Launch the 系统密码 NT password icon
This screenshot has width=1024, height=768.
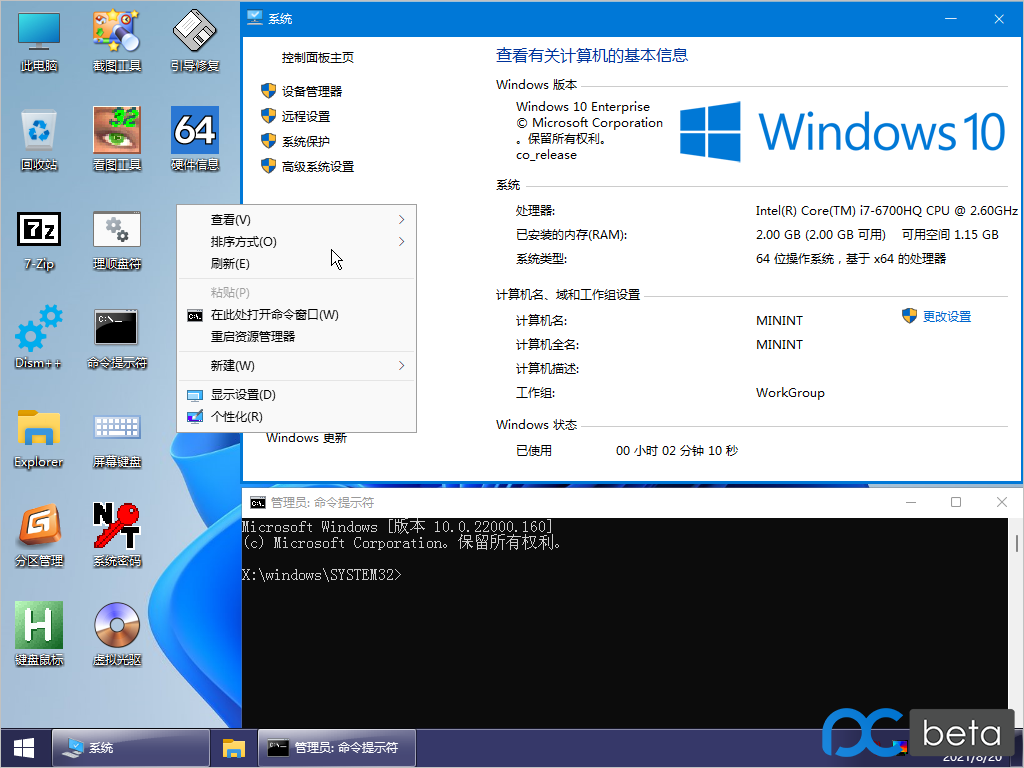[117, 536]
